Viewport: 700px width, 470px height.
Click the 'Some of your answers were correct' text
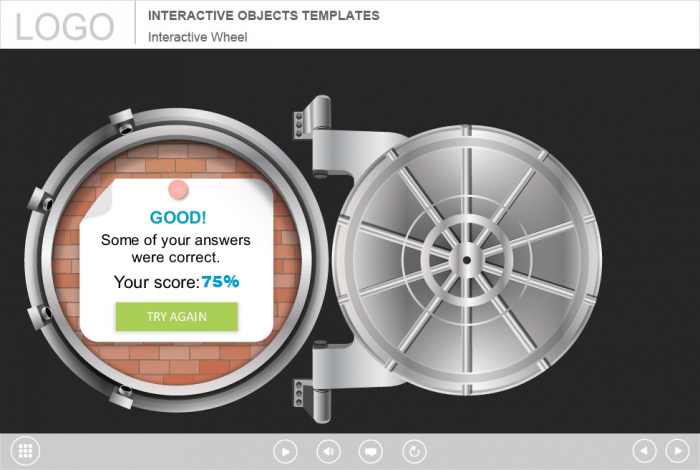pyautogui.click(x=176, y=249)
